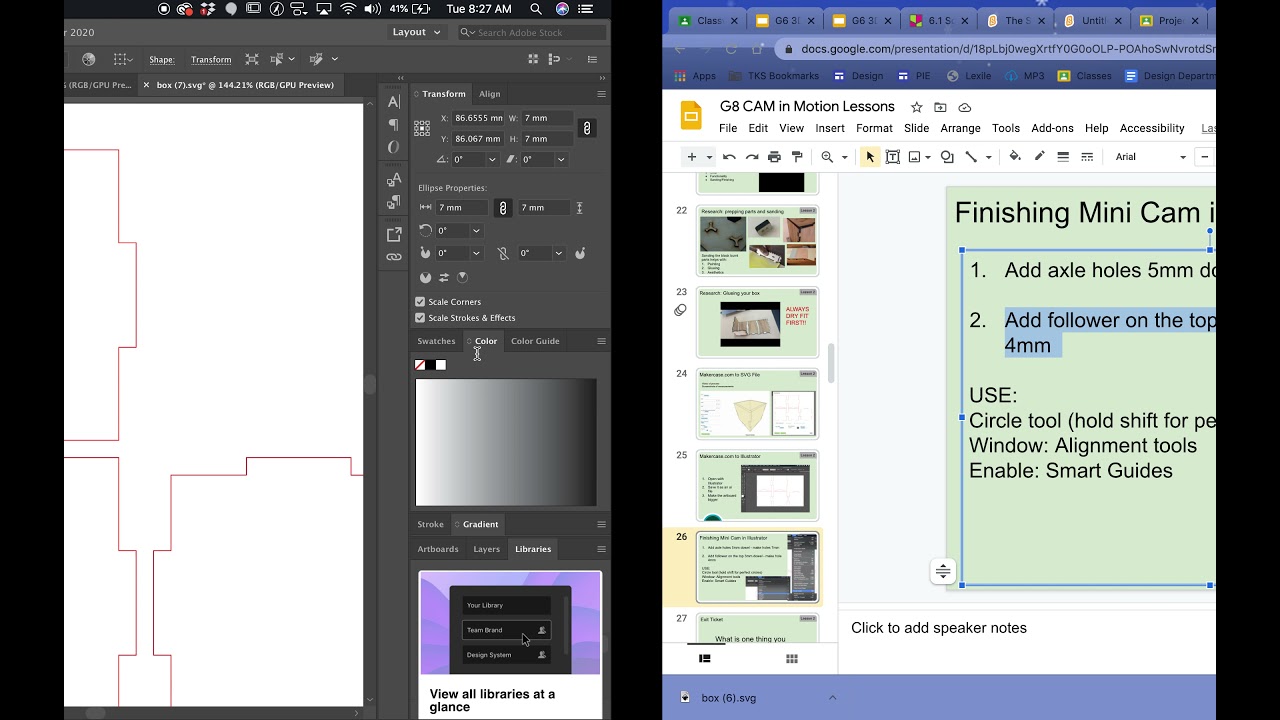The width and height of the screenshot is (1280, 720).
Task: Switch to the Stroke tab
Action: point(430,524)
